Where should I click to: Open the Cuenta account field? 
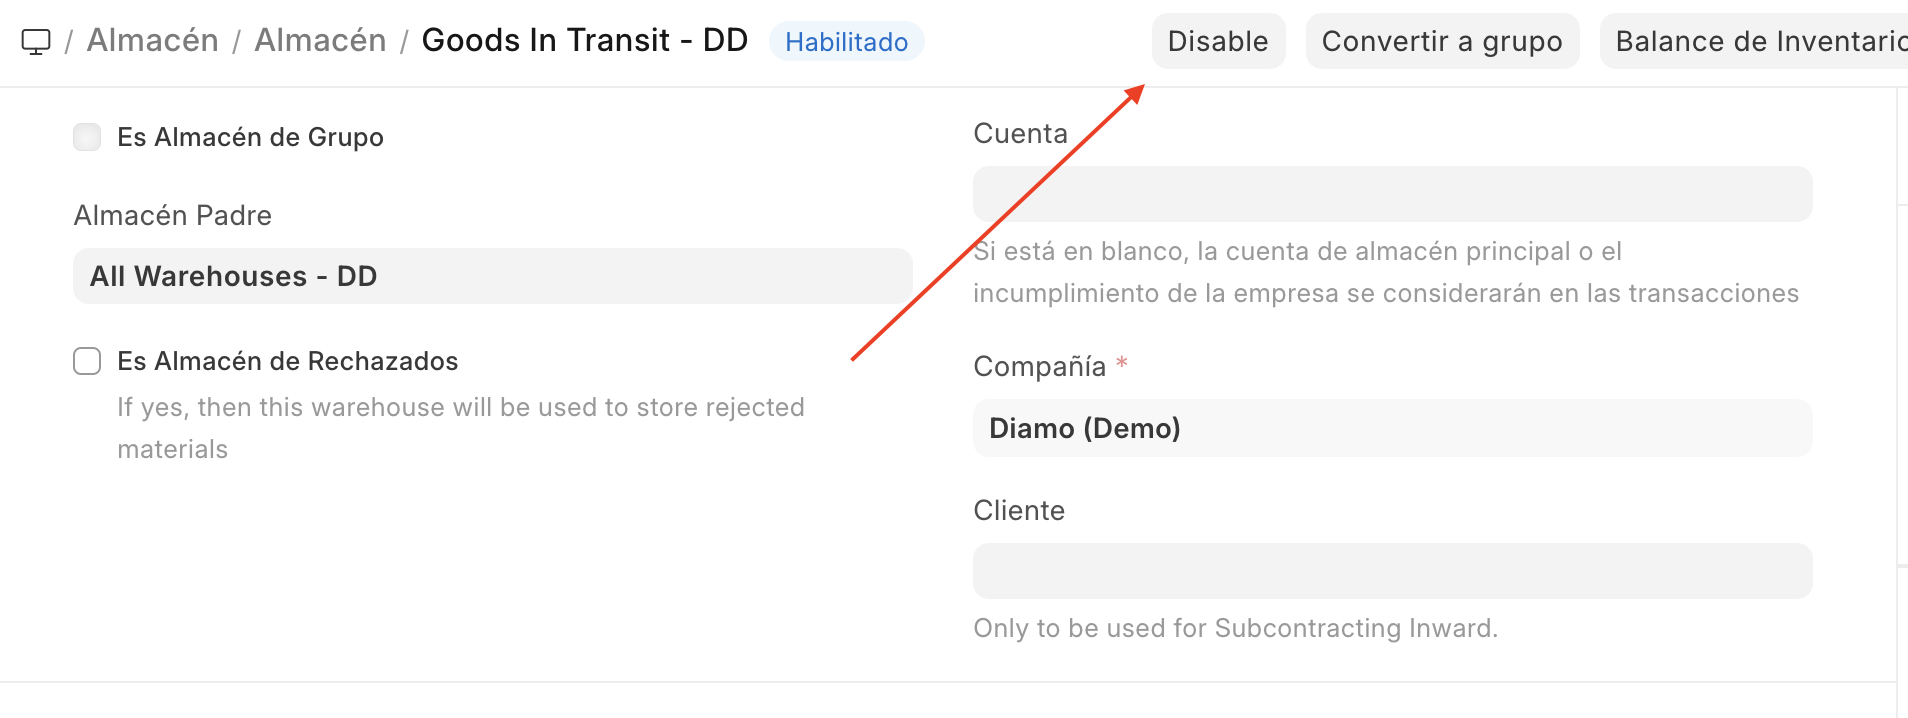(x=1392, y=194)
